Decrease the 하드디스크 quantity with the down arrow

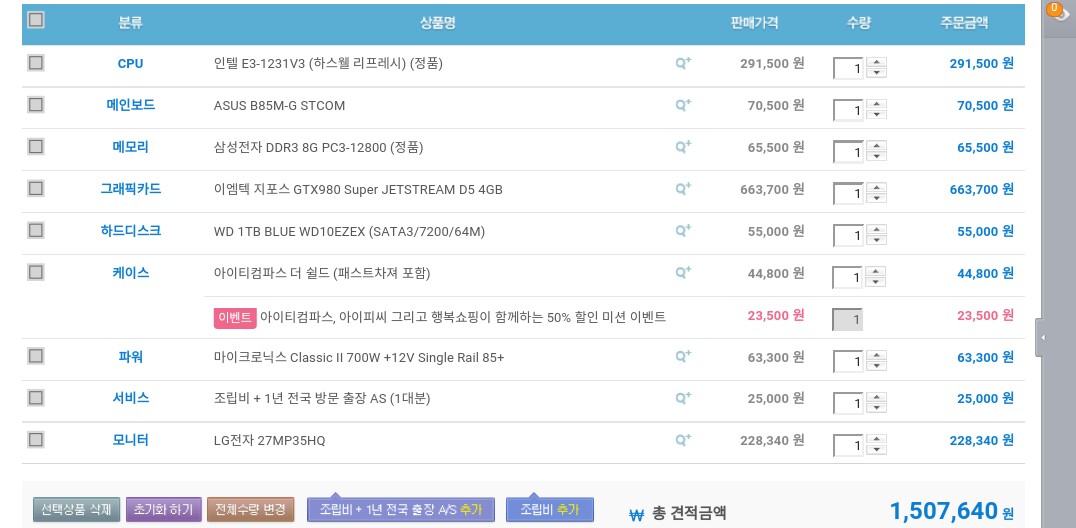pyautogui.click(x=877, y=241)
